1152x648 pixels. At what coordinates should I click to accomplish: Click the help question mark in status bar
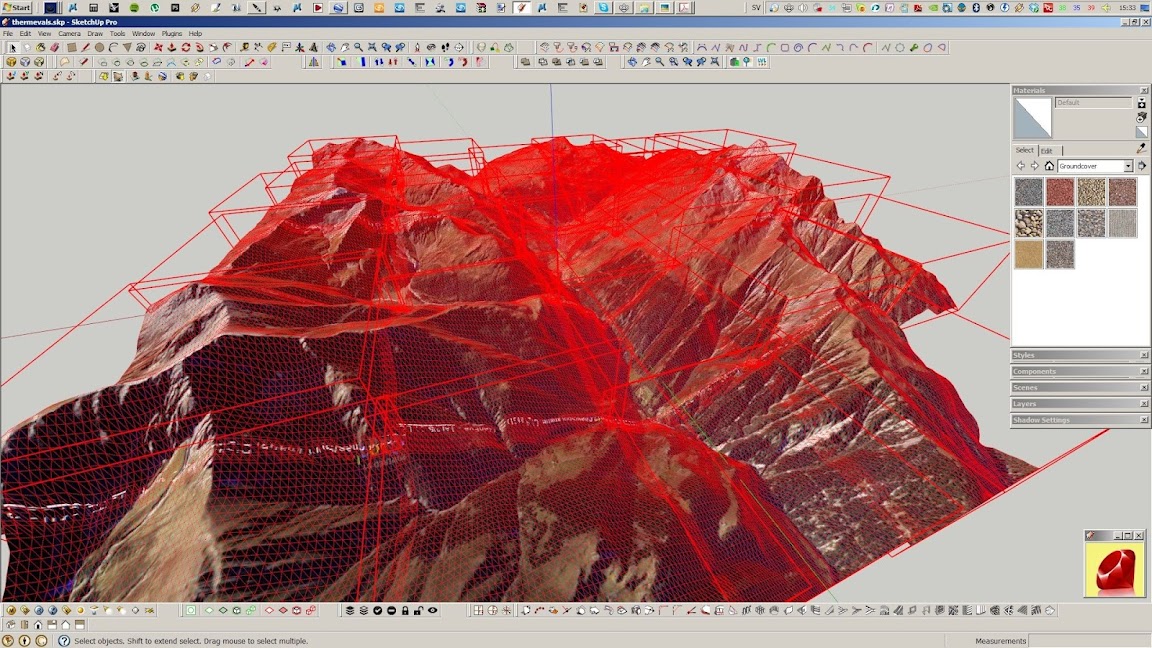tap(63, 641)
